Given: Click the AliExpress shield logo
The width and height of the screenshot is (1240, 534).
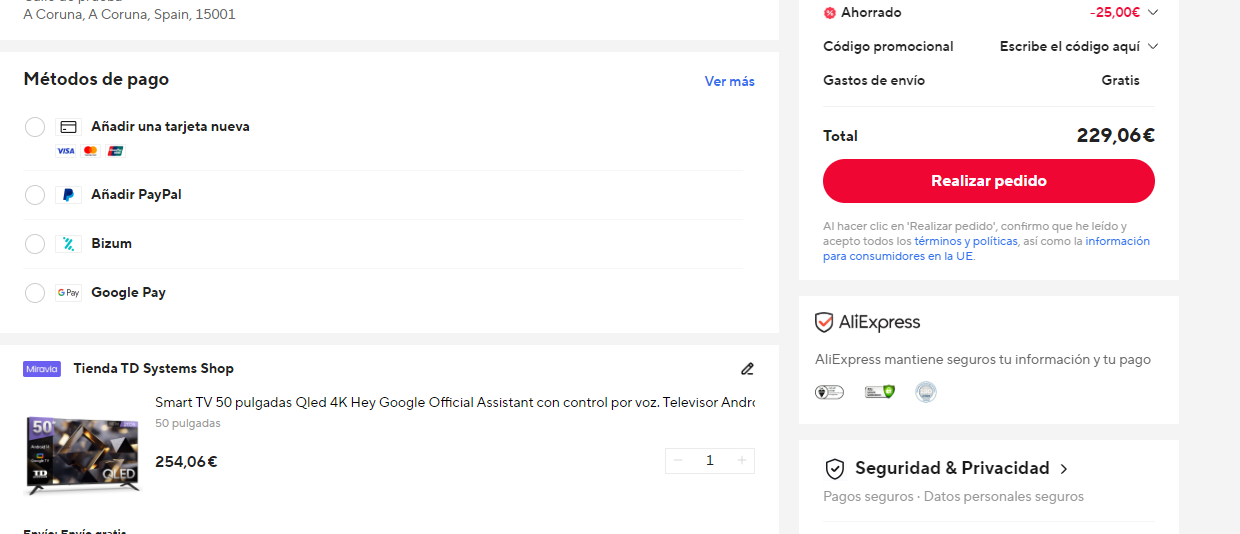Looking at the screenshot, I should [x=824, y=322].
